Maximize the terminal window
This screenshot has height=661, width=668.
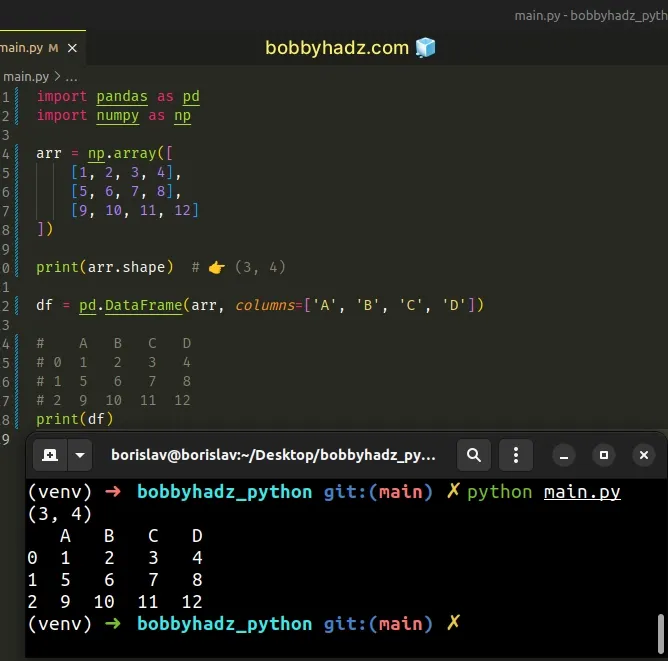click(604, 455)
